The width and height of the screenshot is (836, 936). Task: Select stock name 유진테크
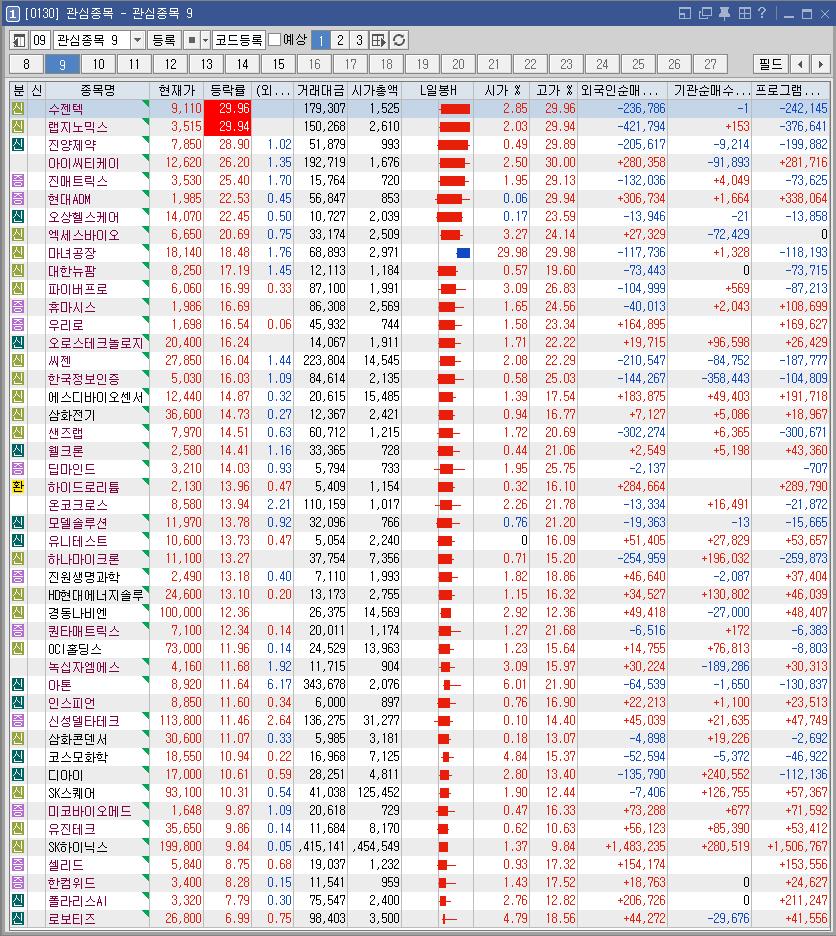(x=72, y=829)
